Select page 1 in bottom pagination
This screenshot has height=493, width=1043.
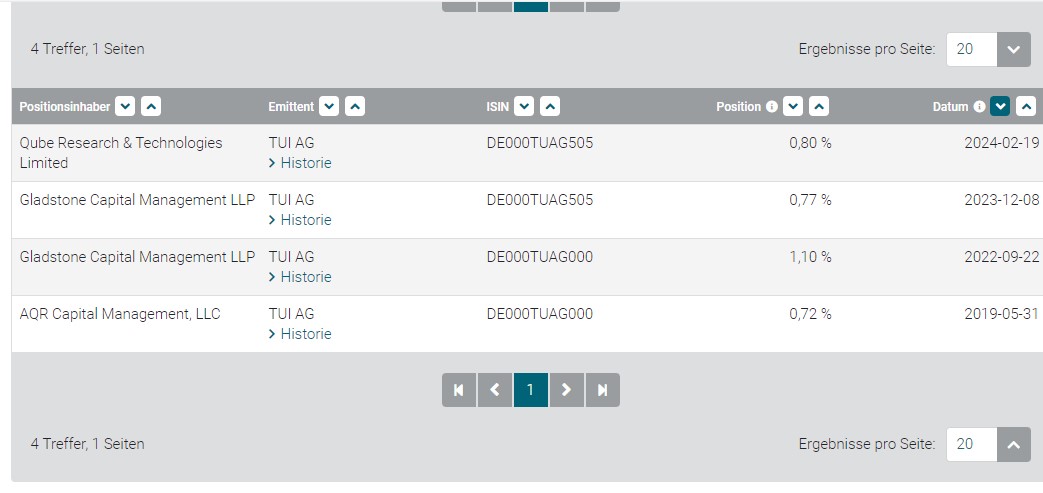tap(531, 390)
